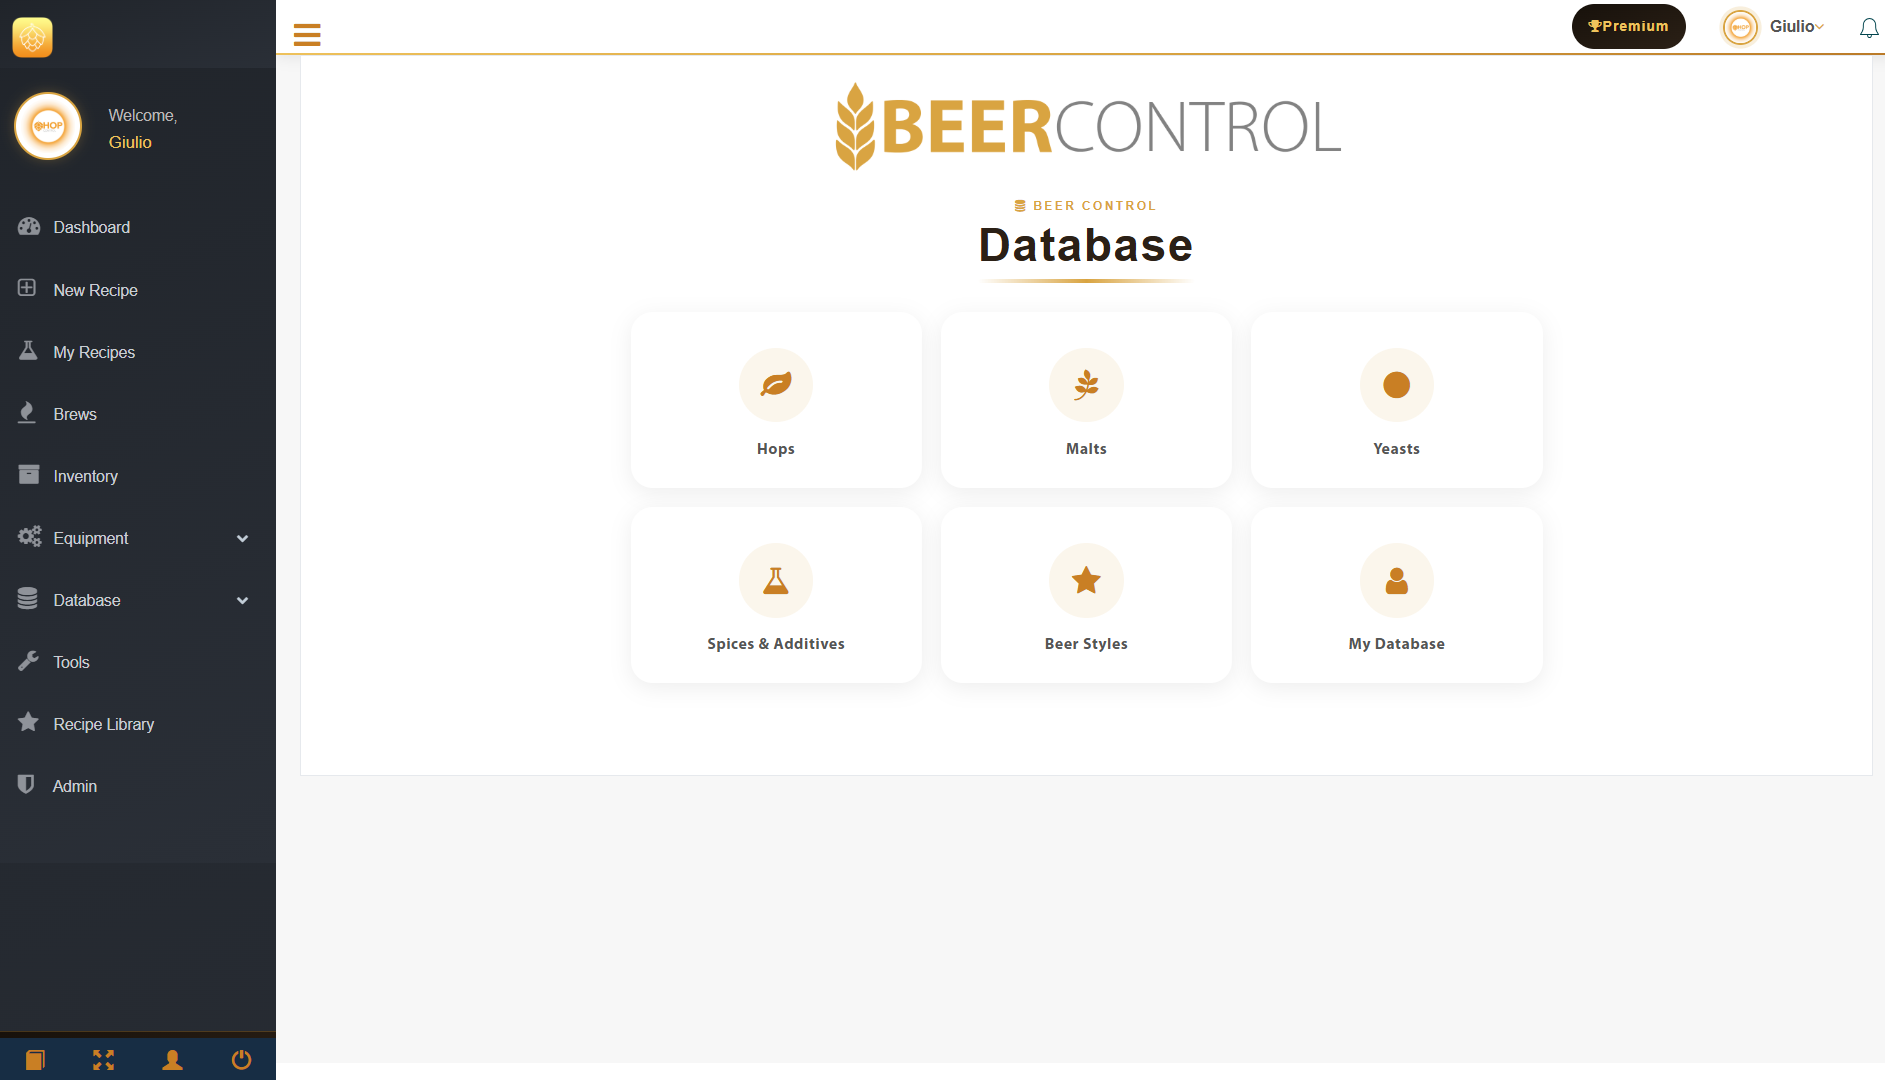
Task: Toggle fullscreen with the expand arrows icon
Action: click(104, 1059)
